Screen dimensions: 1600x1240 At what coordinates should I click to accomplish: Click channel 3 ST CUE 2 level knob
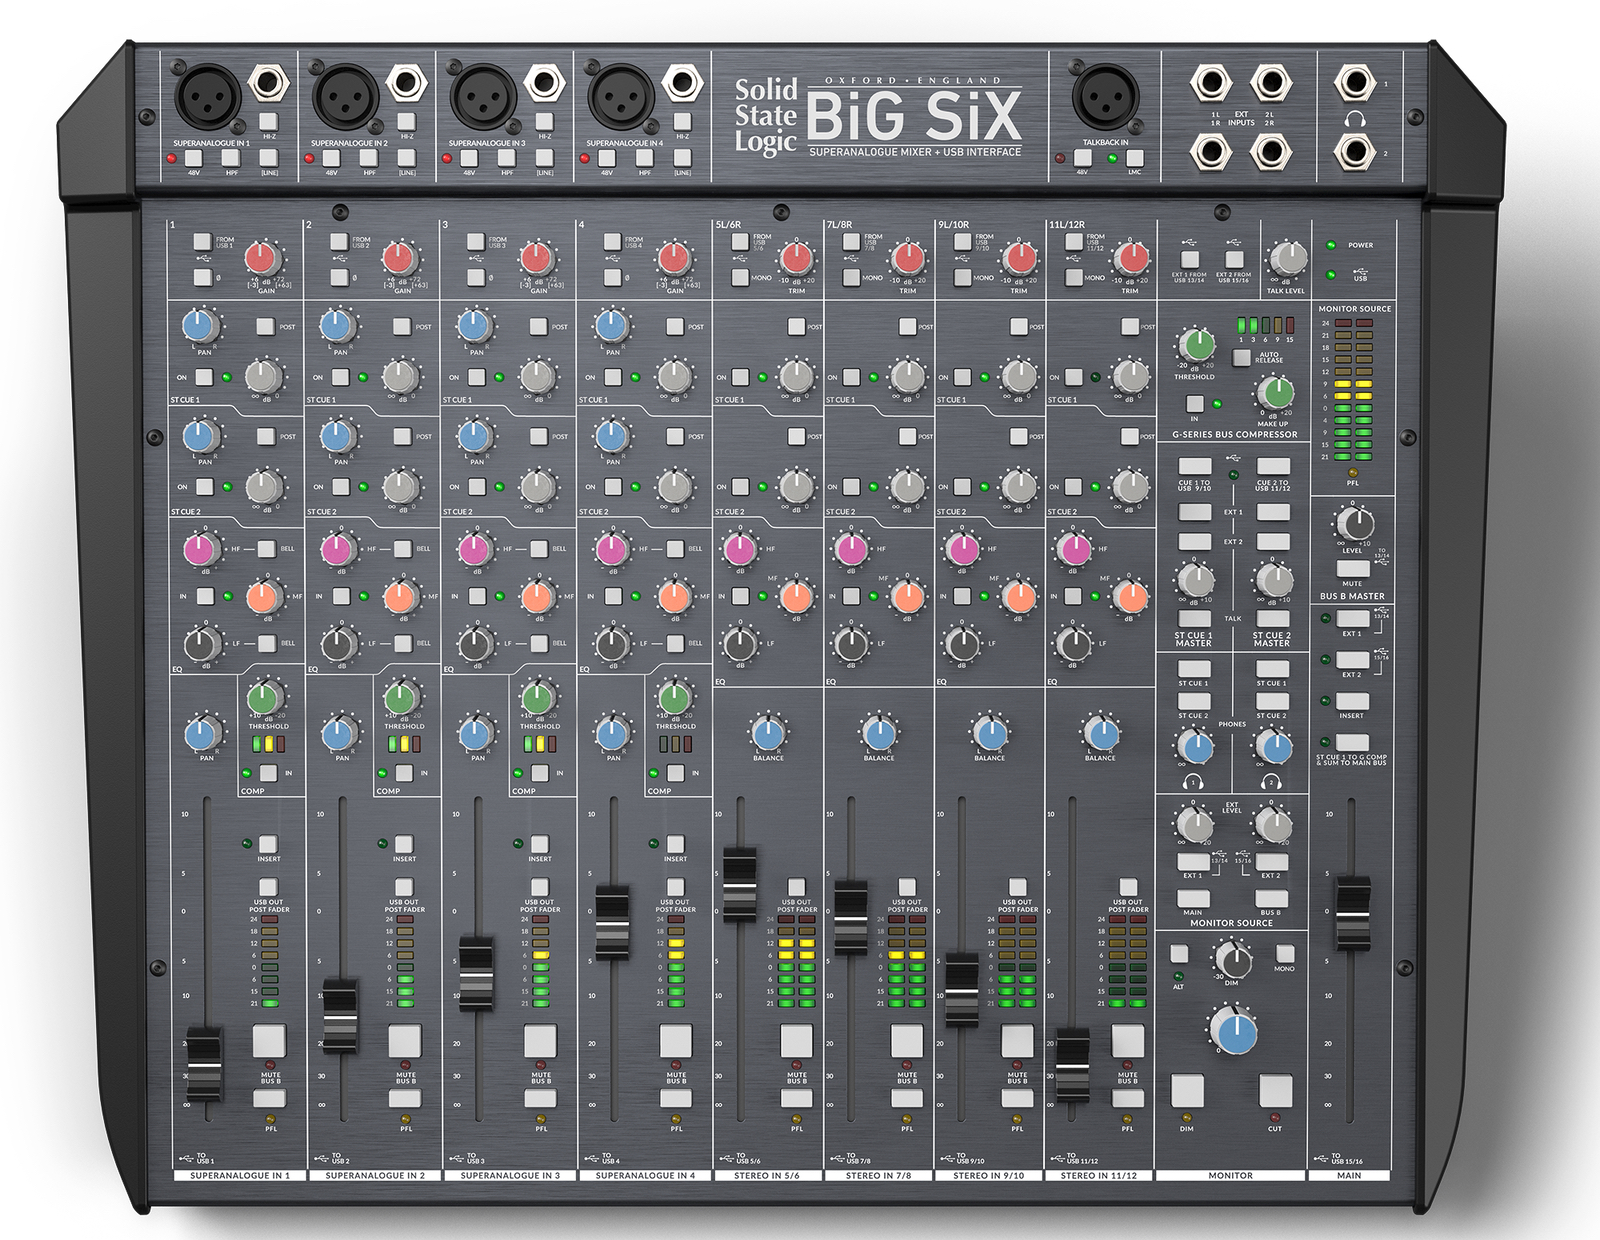coord(536,487)
